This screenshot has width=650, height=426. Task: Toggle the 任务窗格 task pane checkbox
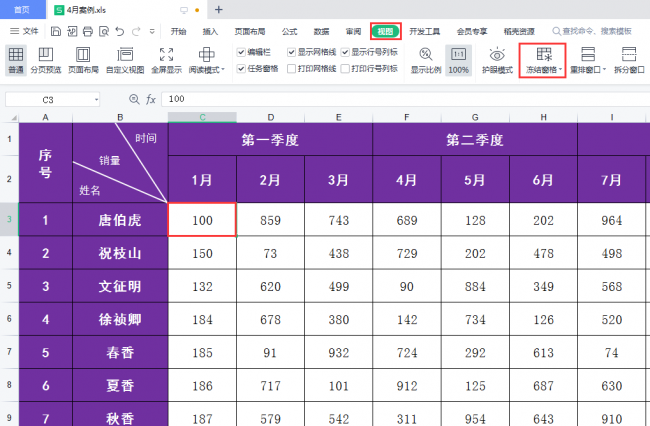241,68
